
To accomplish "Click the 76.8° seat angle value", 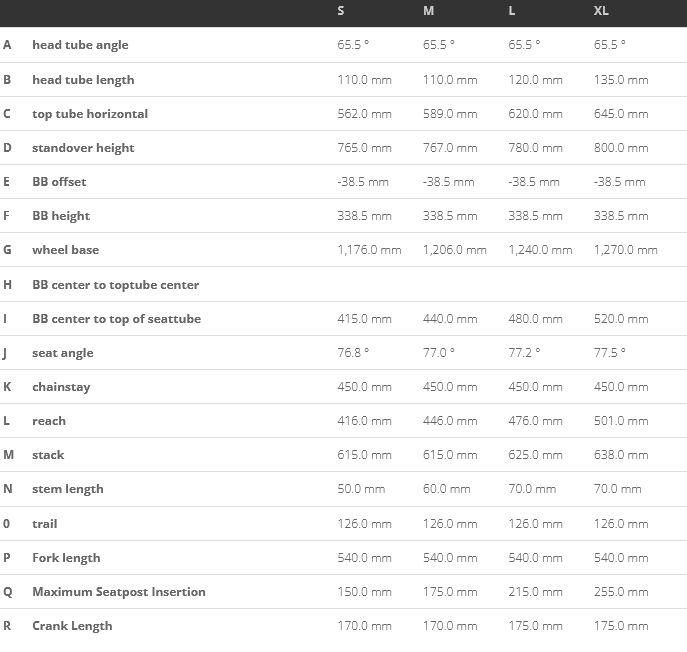I will click(x=353, y=353).
